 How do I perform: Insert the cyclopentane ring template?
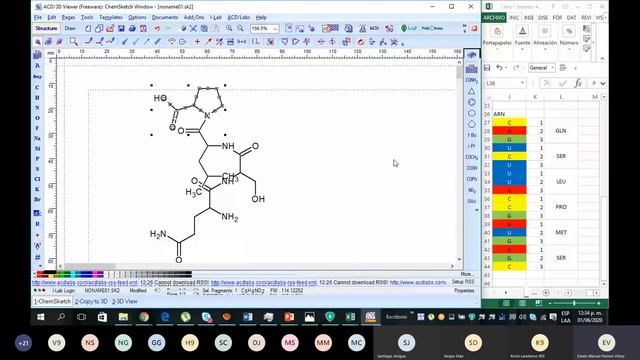[471, 124]
